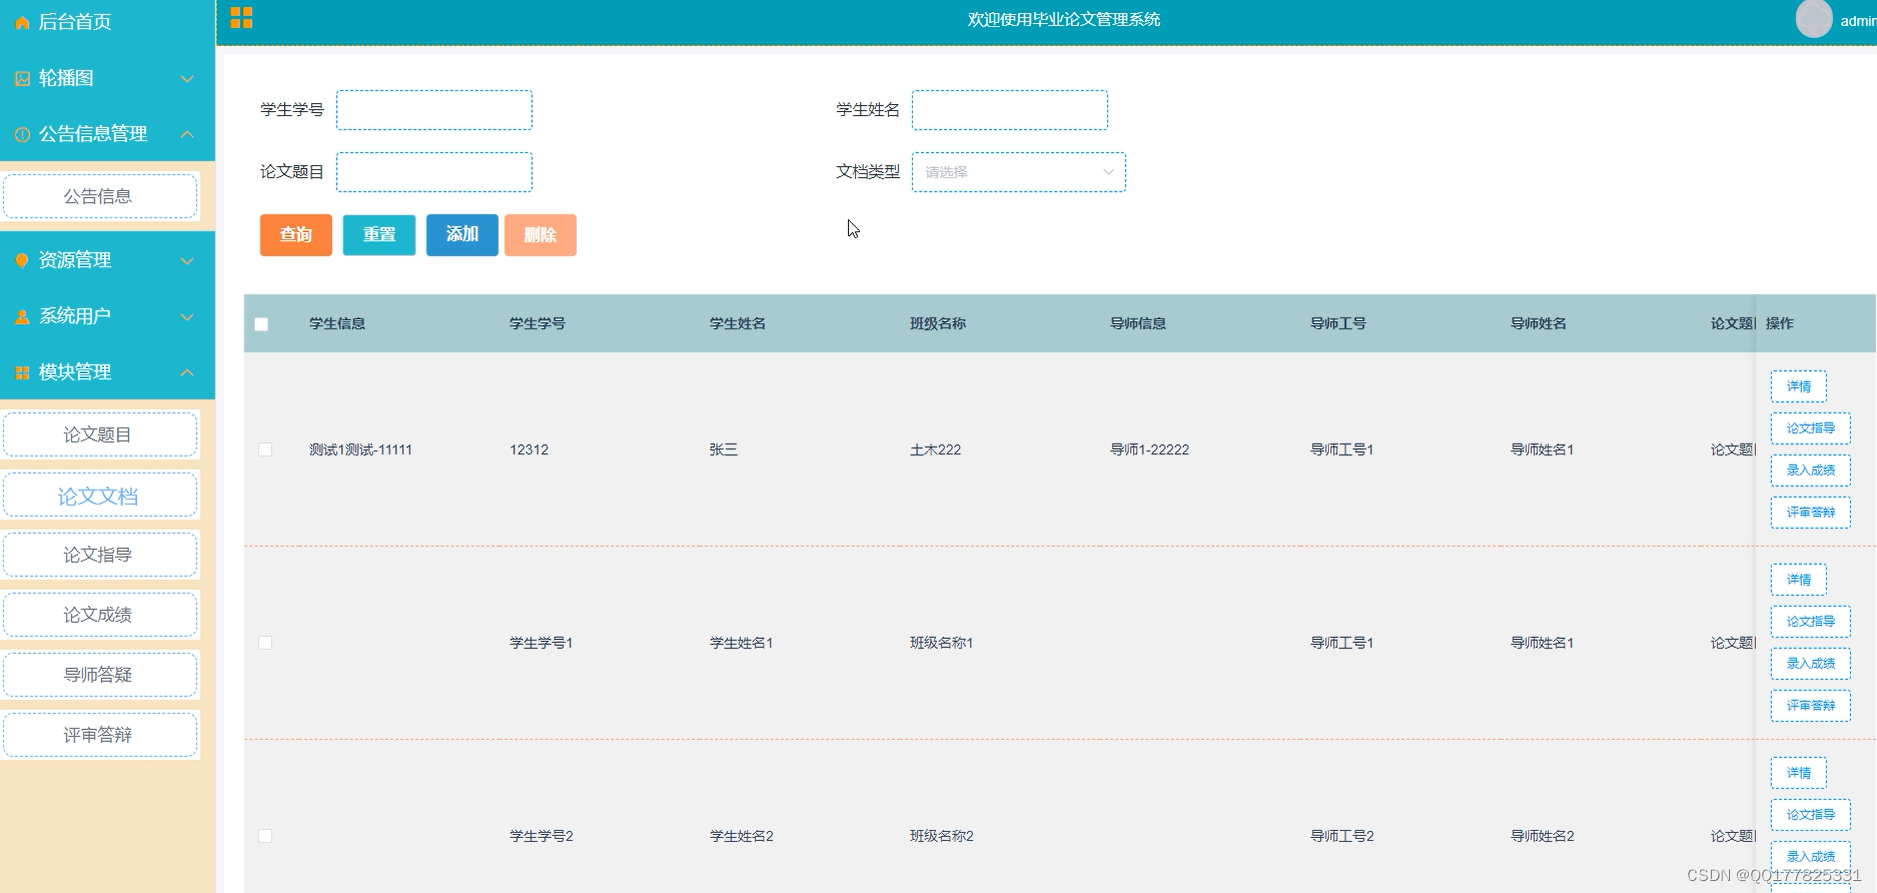
Task: Open the sidebar 论文指导 menu item
Action: pos(100,555)
